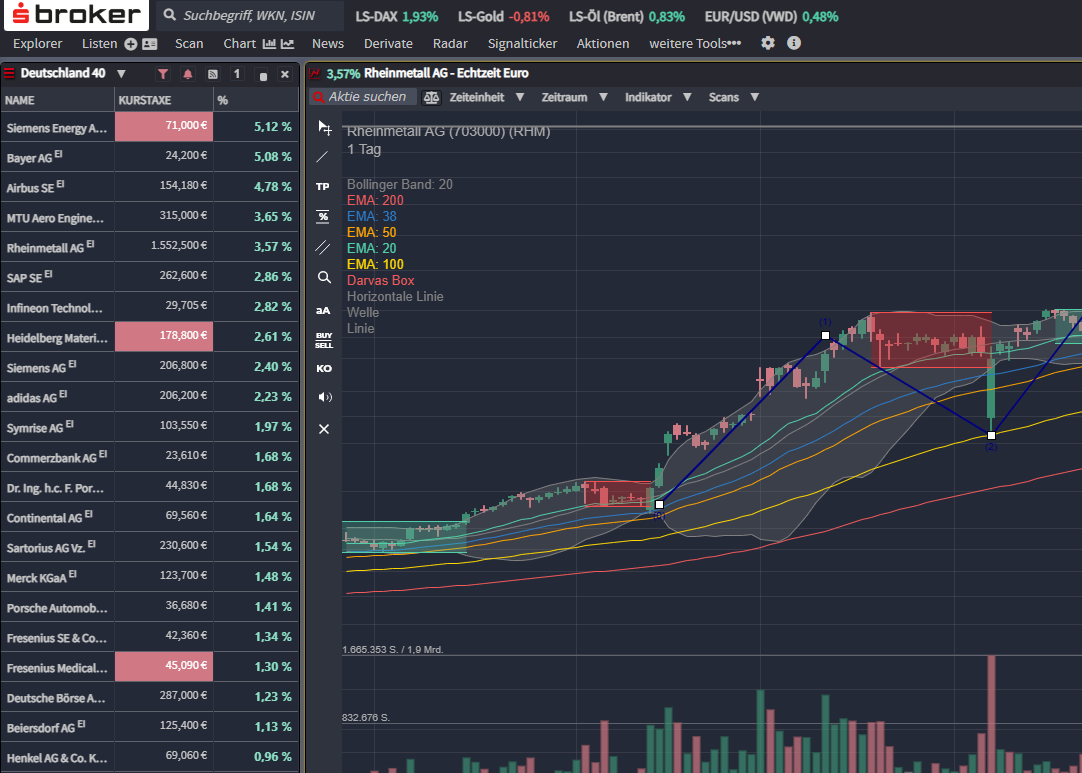
Task: Click the LS-DAX ticker quote
Action: [397, 17]
